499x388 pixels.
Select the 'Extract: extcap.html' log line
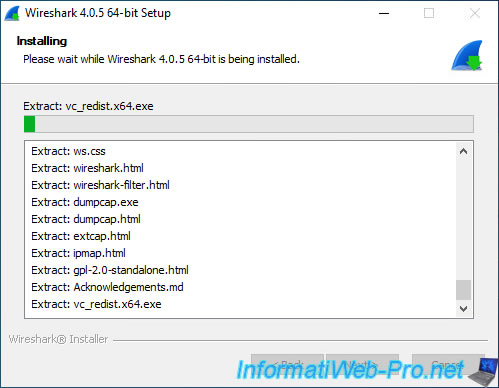pyautogui.click(x=81, y=236)
